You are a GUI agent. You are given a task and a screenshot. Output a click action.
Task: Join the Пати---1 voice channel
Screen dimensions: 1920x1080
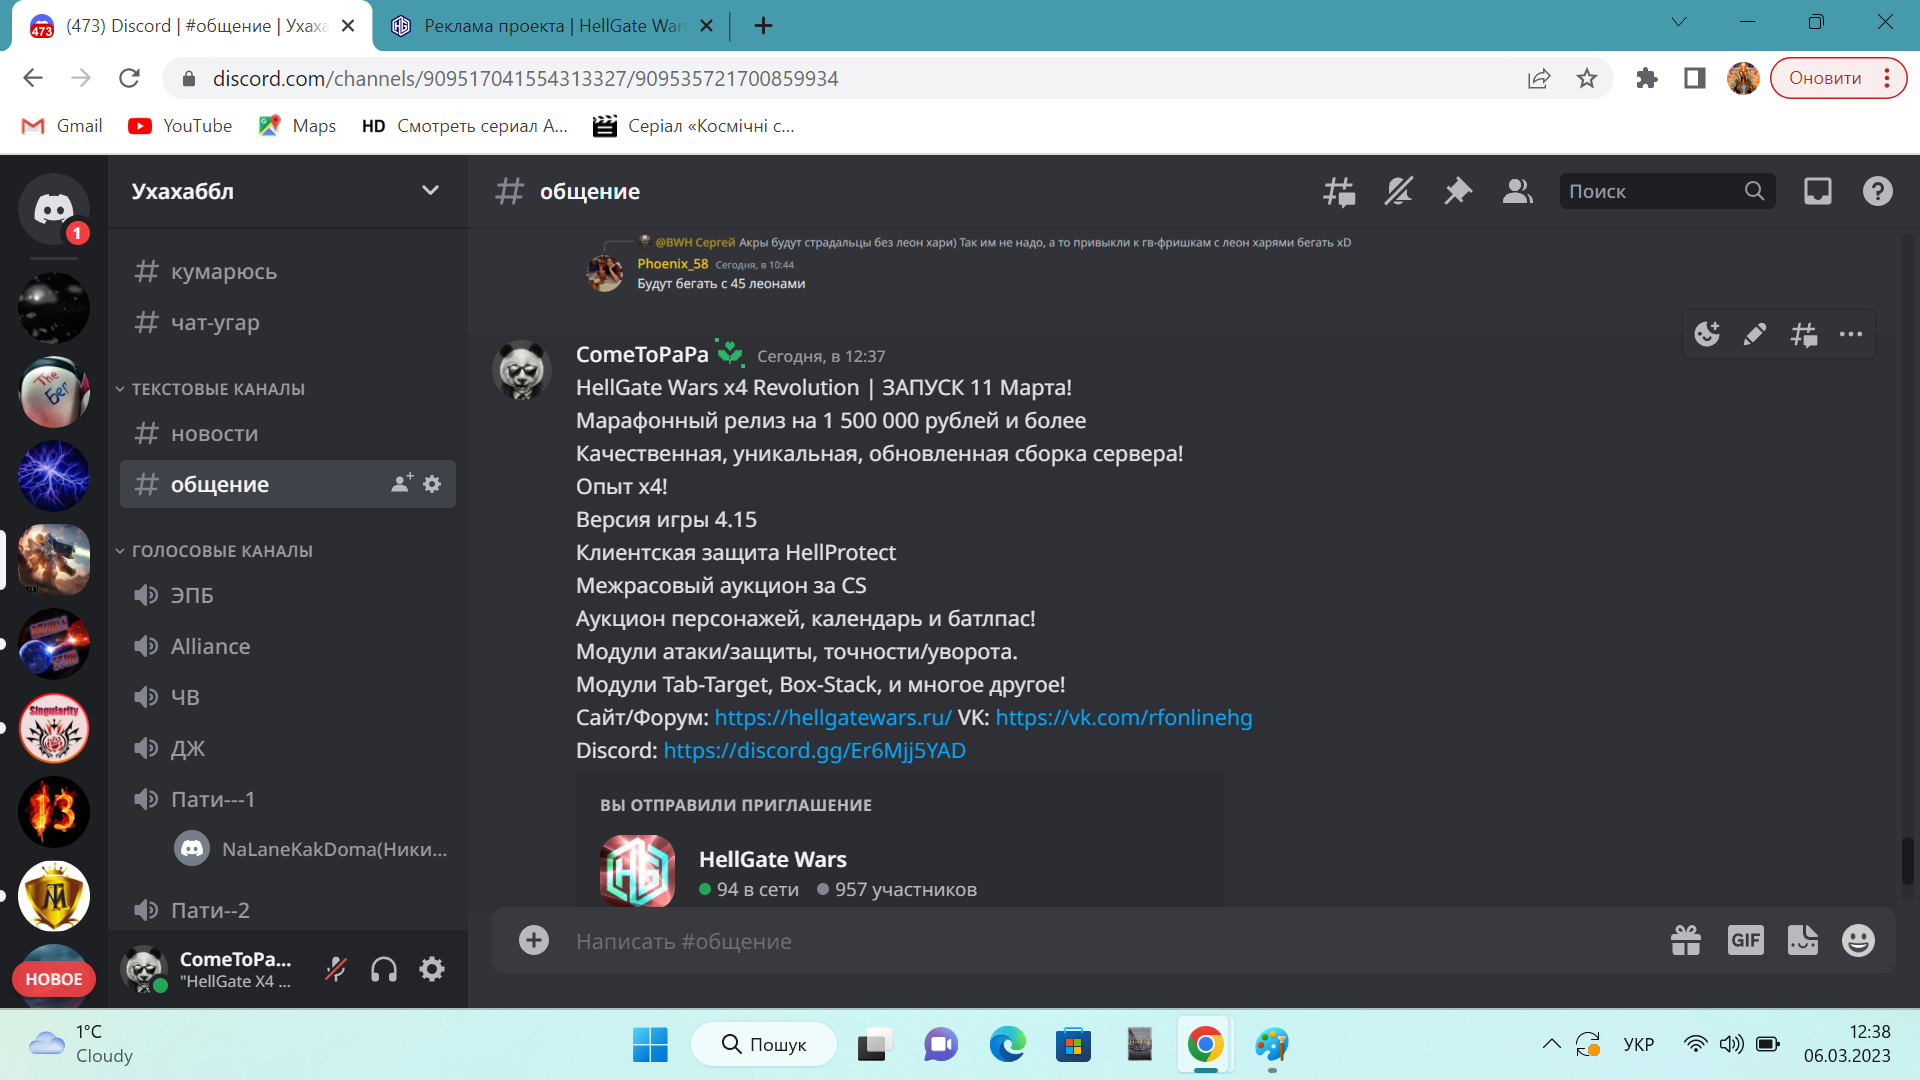288,799
